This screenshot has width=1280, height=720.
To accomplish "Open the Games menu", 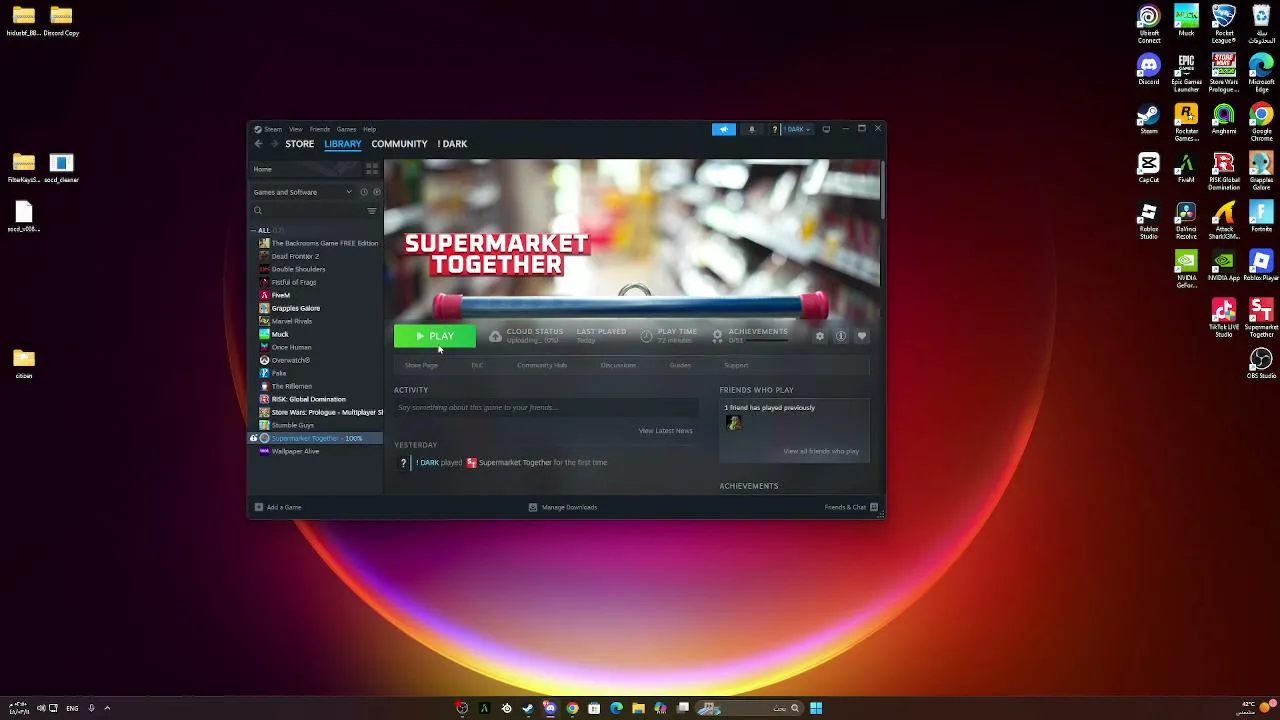I will (346, 129).
